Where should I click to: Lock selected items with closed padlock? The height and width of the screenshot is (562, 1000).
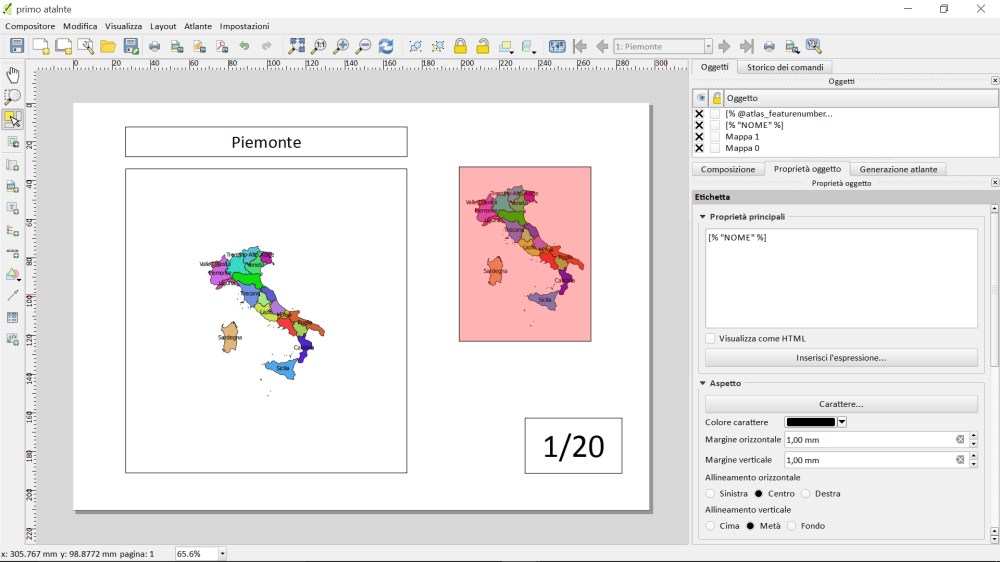coord(460,46)
